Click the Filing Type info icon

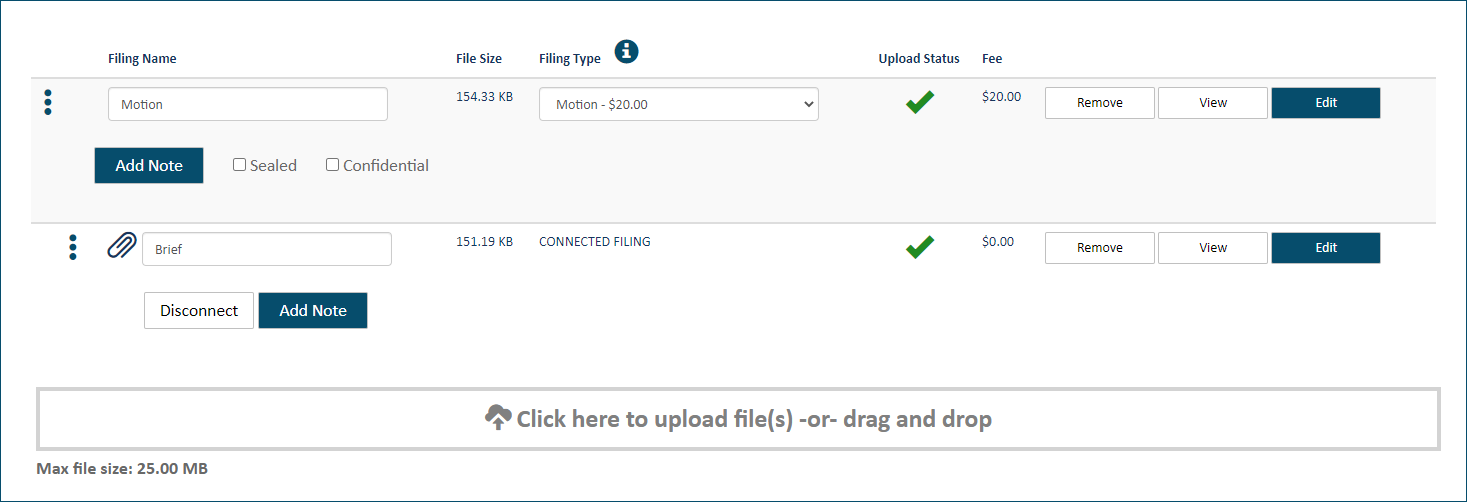[626, 51]
